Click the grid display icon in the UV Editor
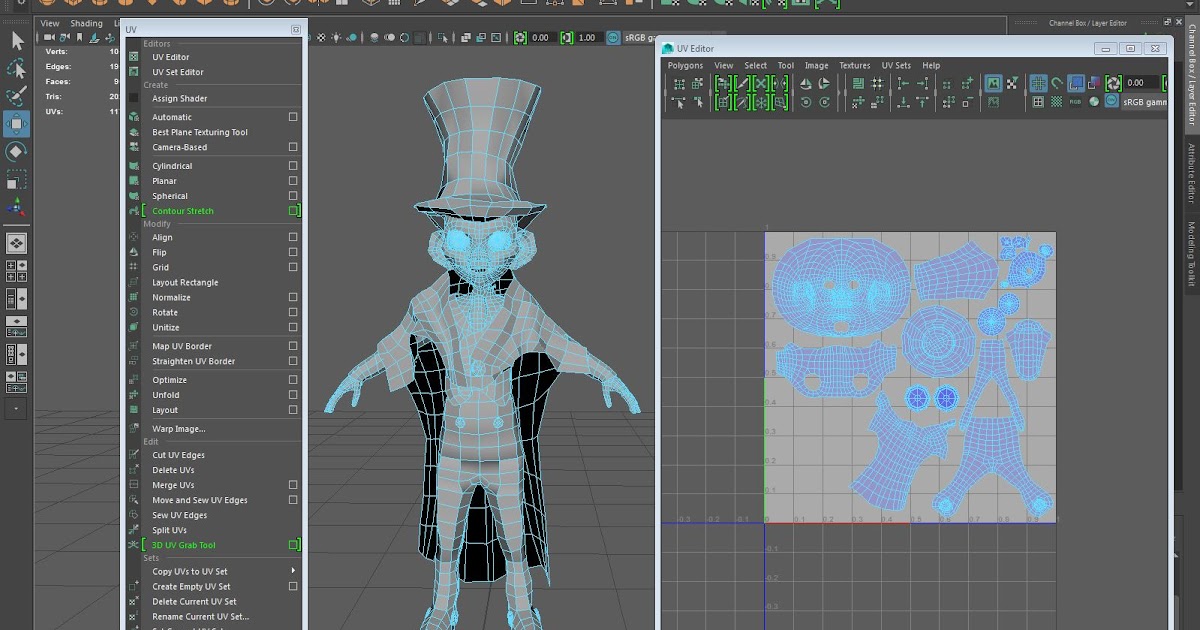 pyautogui.click(x=1041, y=83)
